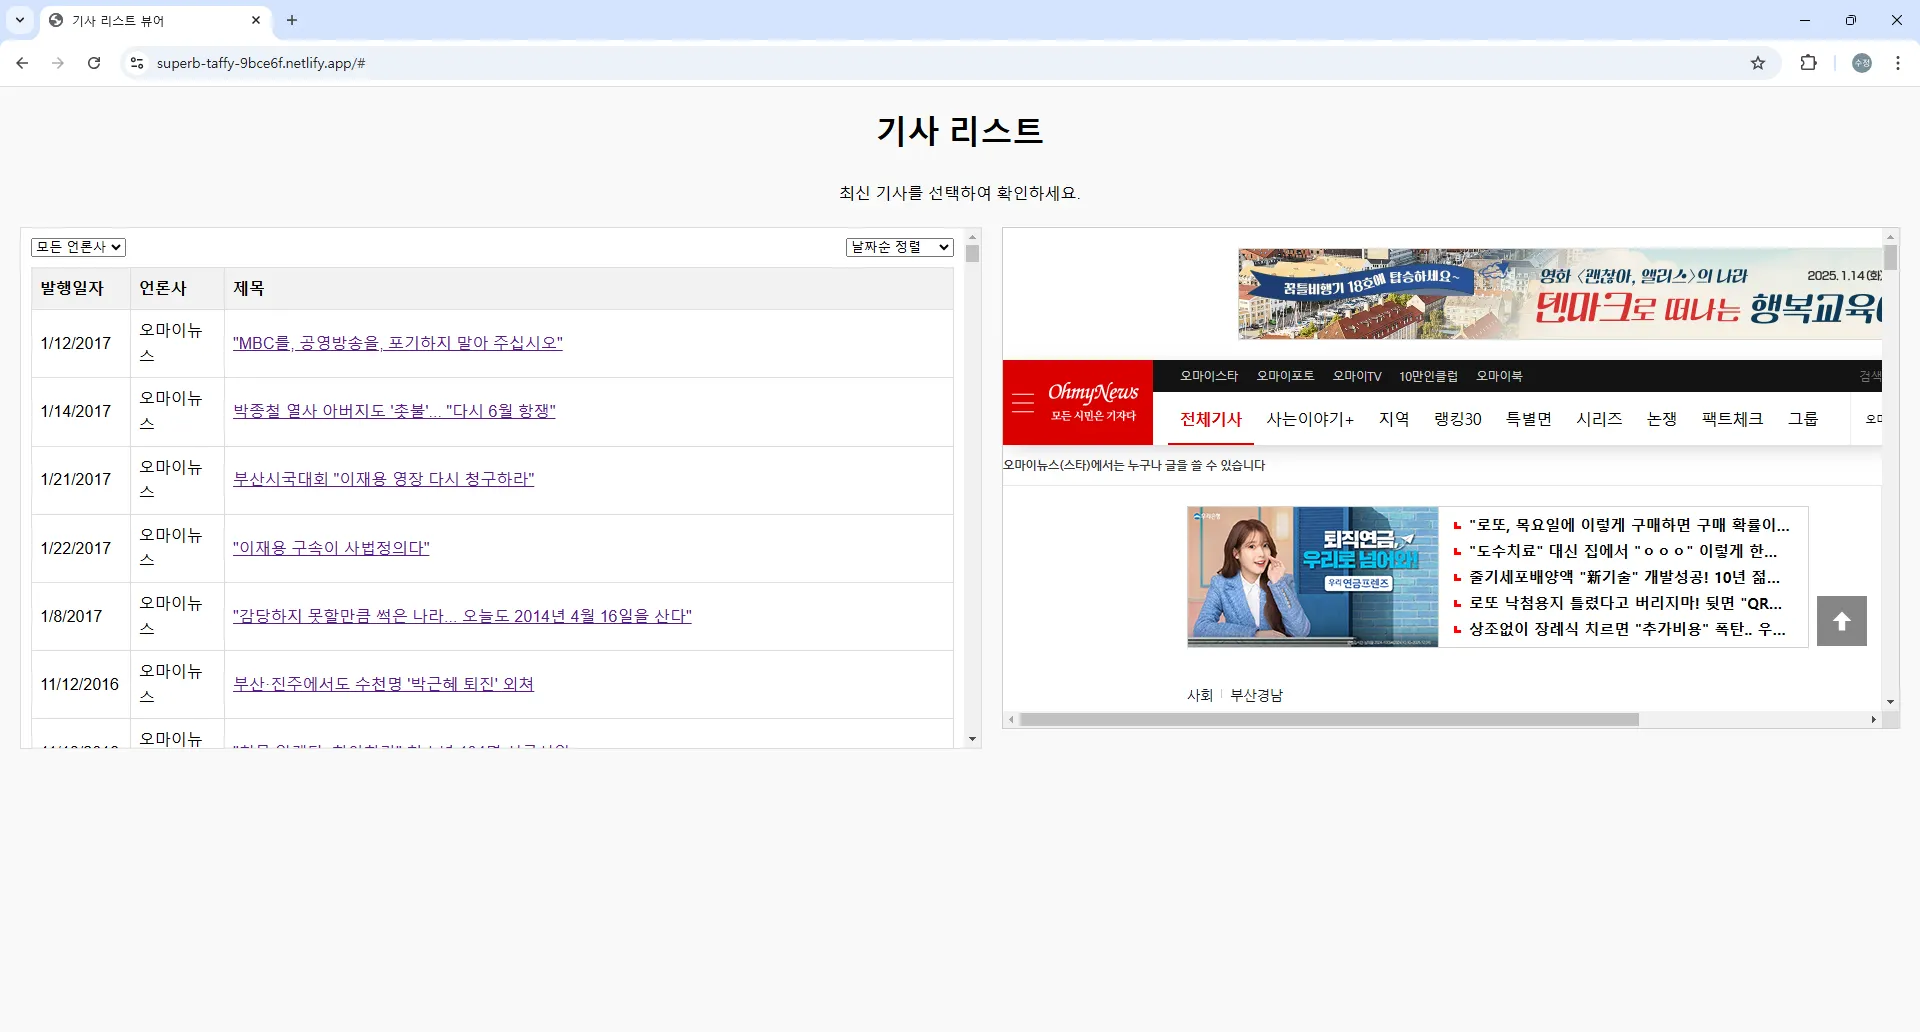
Task: Open 오마이TV in the top bar
Action: [x=1357, y=376]
